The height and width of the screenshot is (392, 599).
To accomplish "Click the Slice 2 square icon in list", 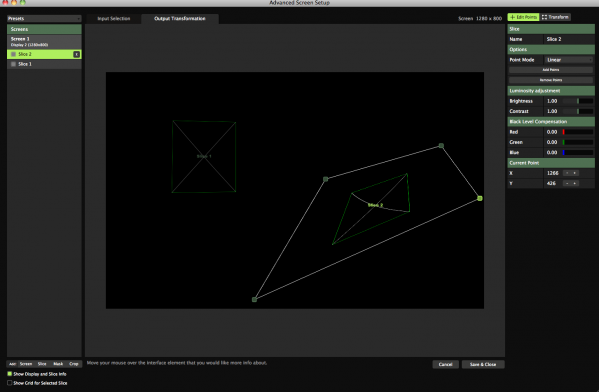I will coord(13,54).
